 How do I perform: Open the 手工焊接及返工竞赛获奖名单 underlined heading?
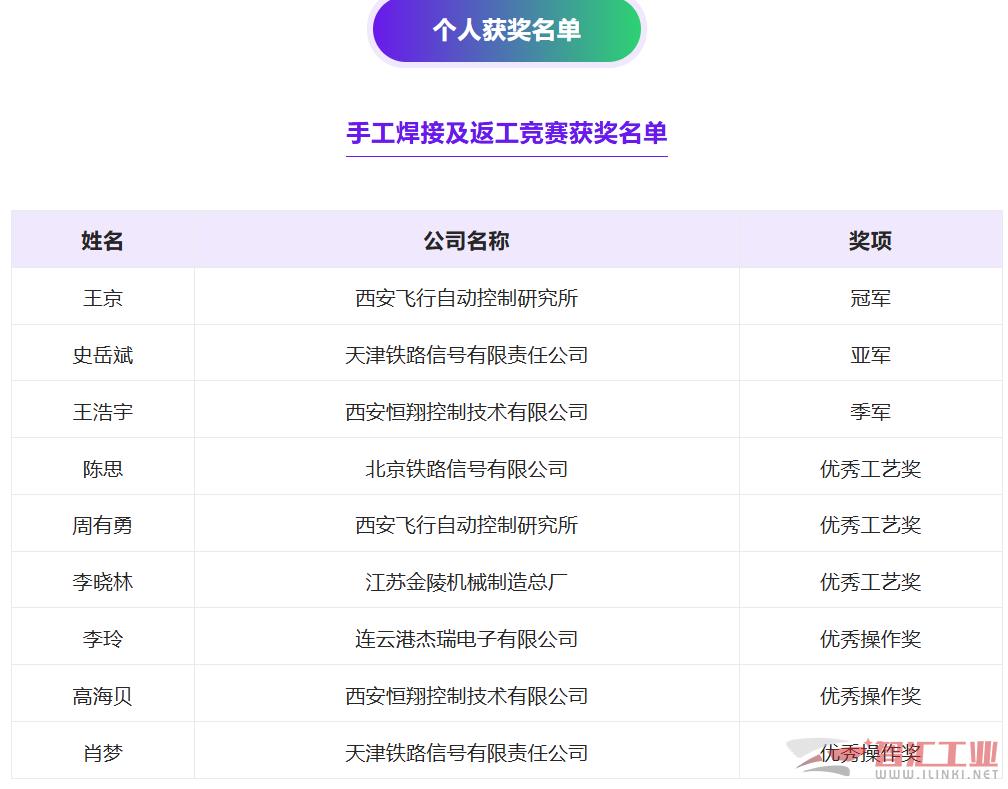coord(506,133)
